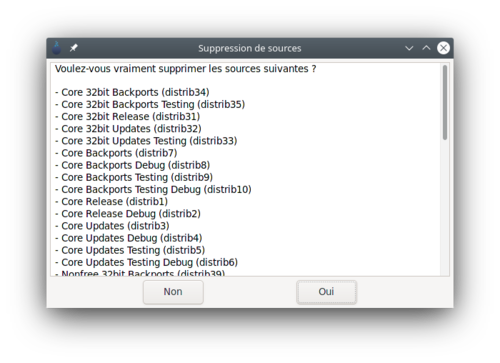
Task: Toggle the pin on all desktops icon
Action: [73, 48]
